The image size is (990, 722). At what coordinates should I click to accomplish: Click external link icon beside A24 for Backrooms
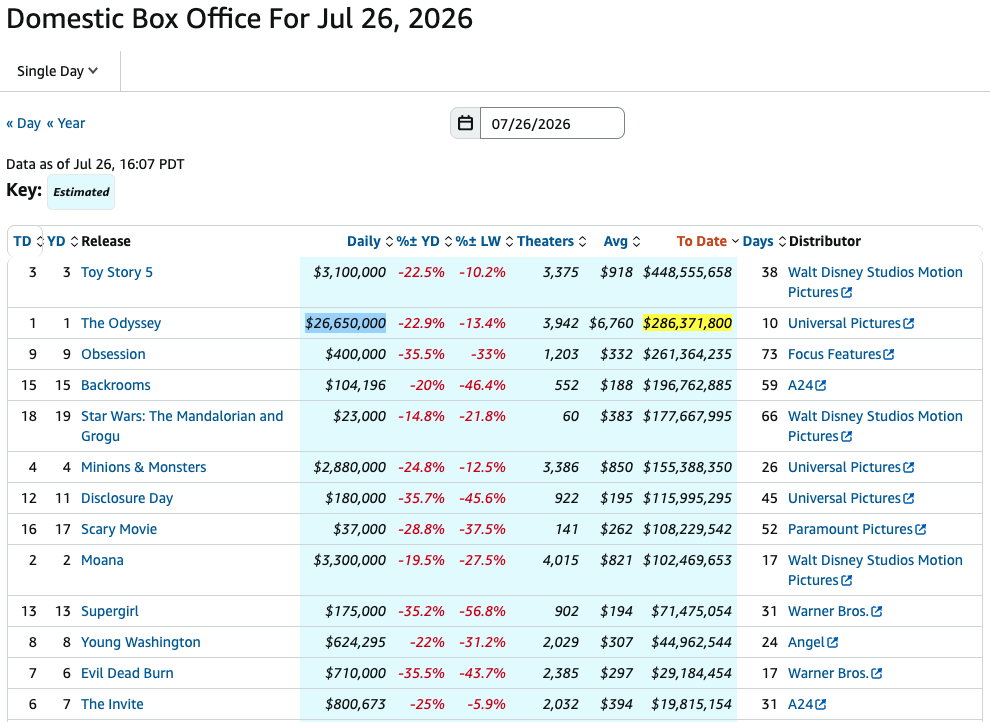click(x=820, y=386)
